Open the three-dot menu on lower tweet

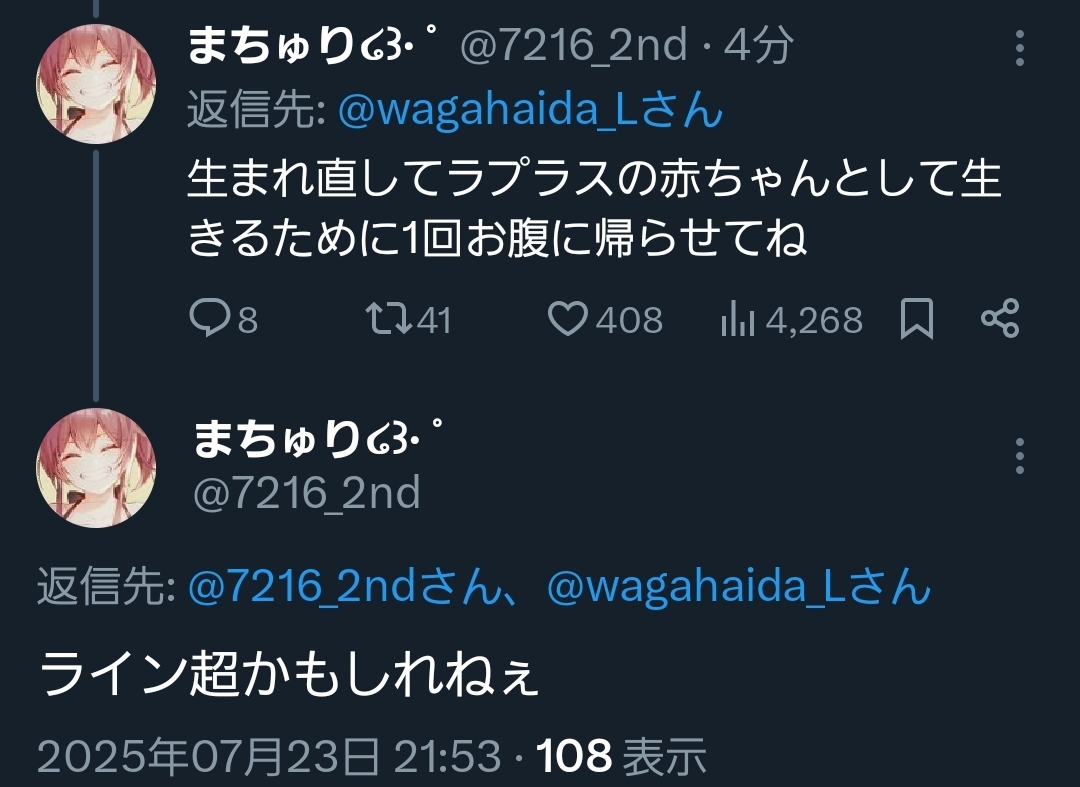tap(1020, 456)
